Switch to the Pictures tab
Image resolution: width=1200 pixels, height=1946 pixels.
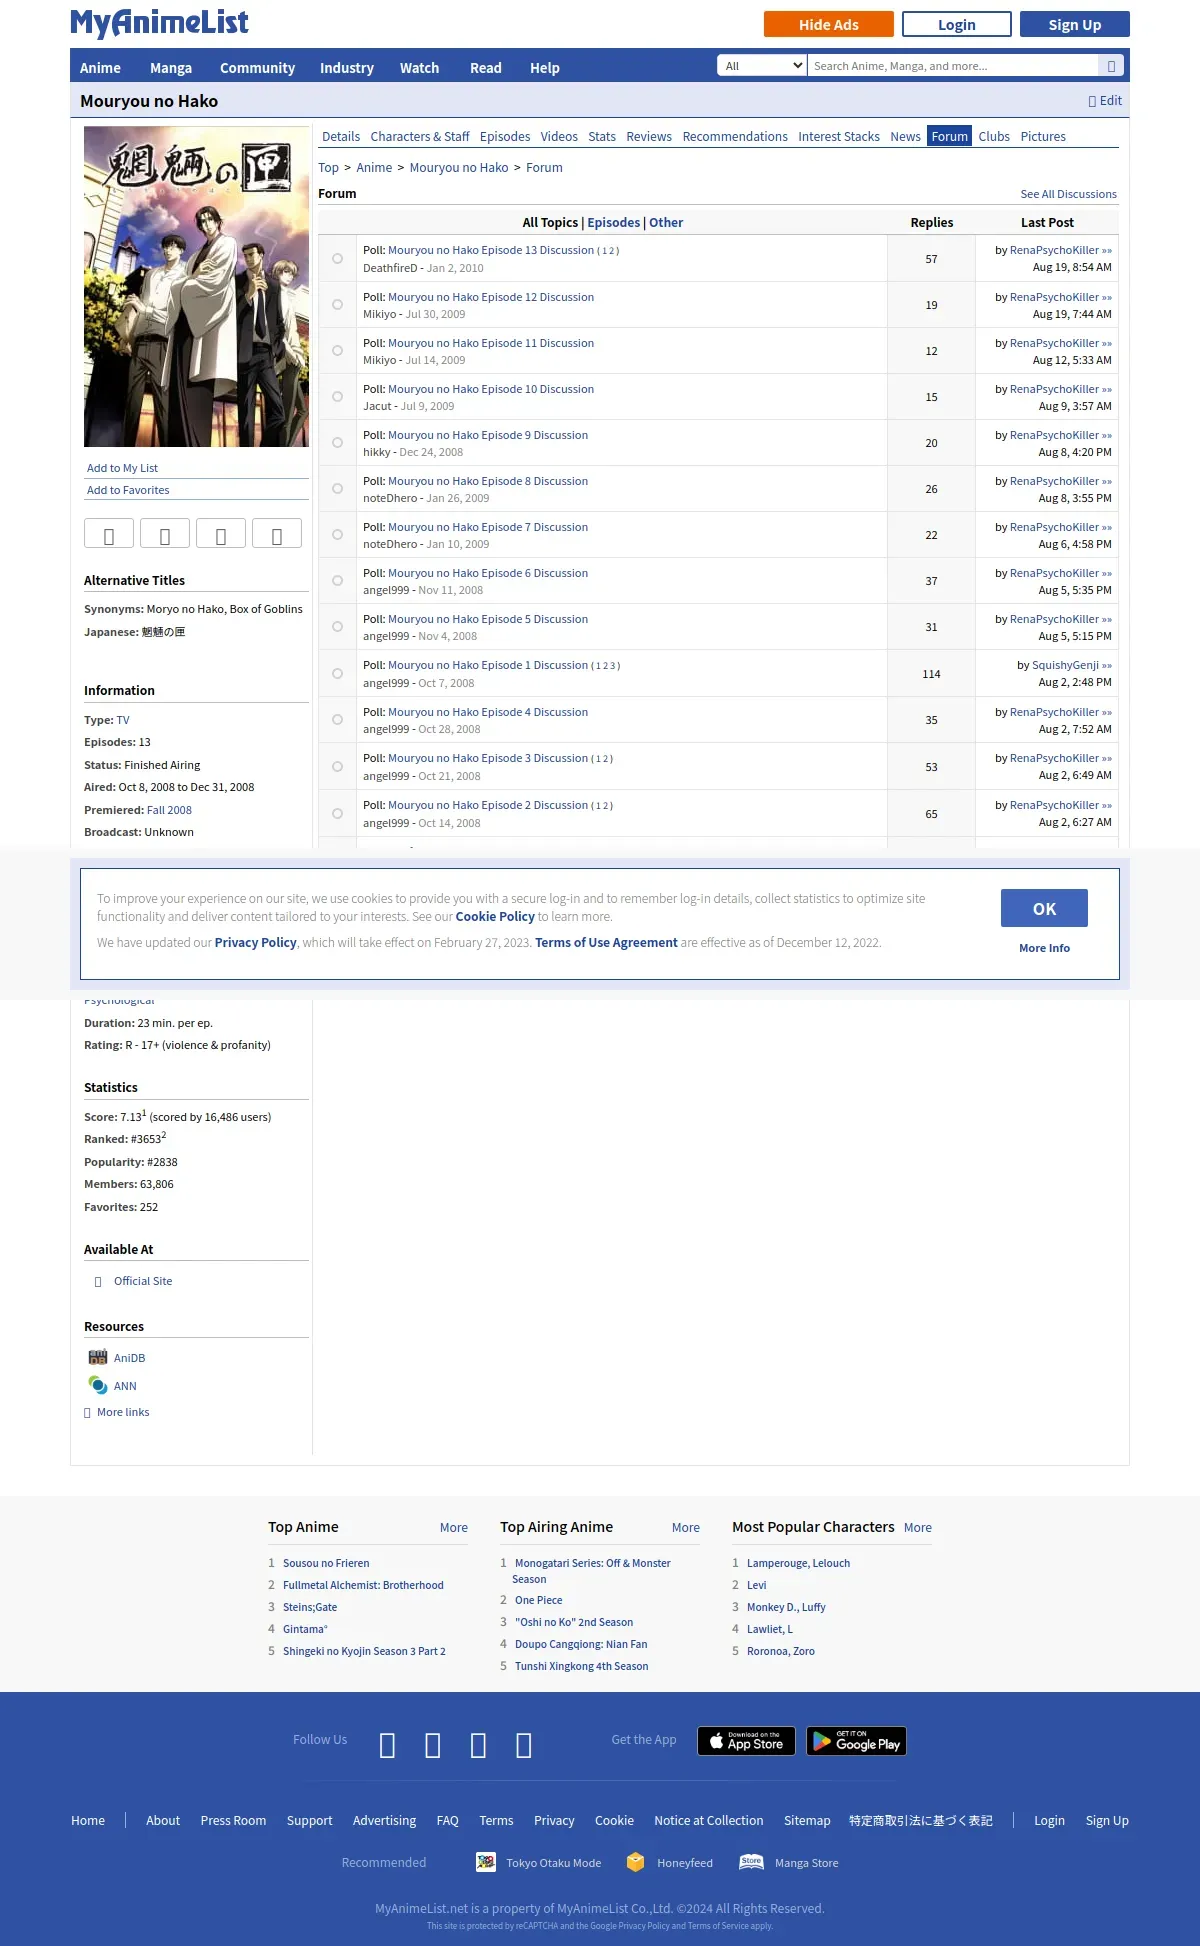point(1043,137)
